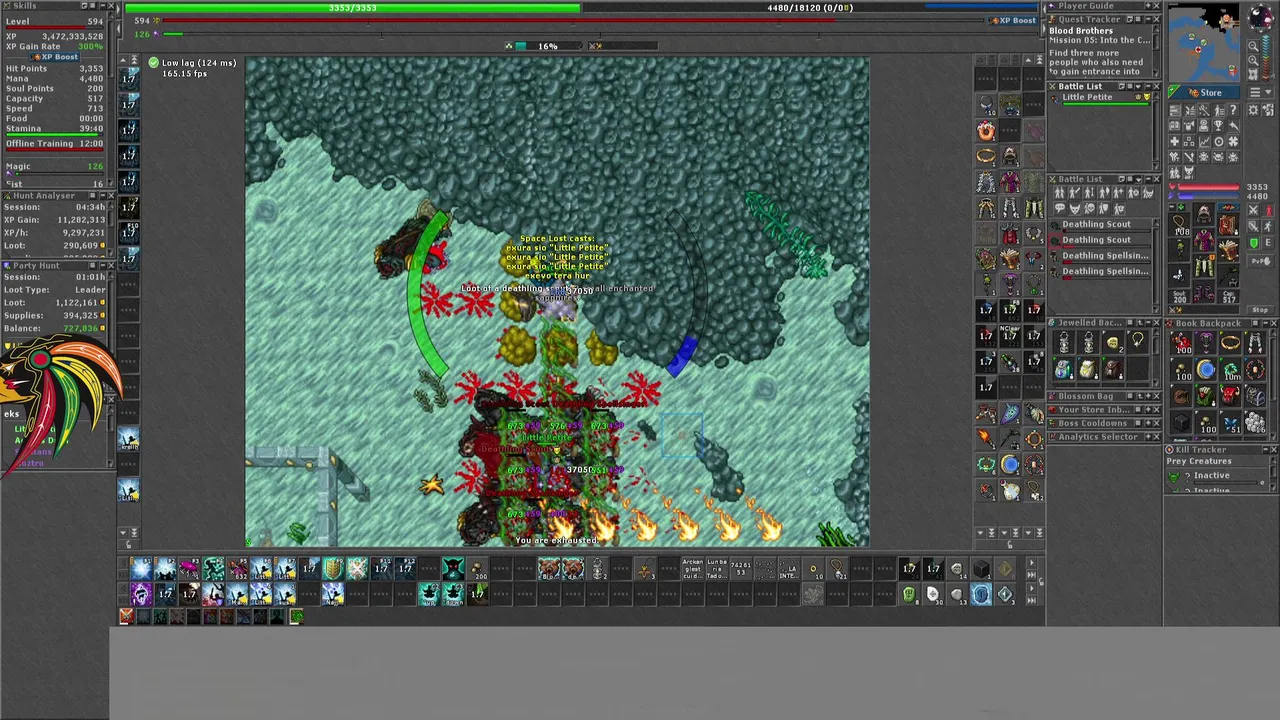Image resolution: width=1280 pixels, height=720 pixels.
Task: Click the question mark help icon
Action: [x=1233, y=110]
